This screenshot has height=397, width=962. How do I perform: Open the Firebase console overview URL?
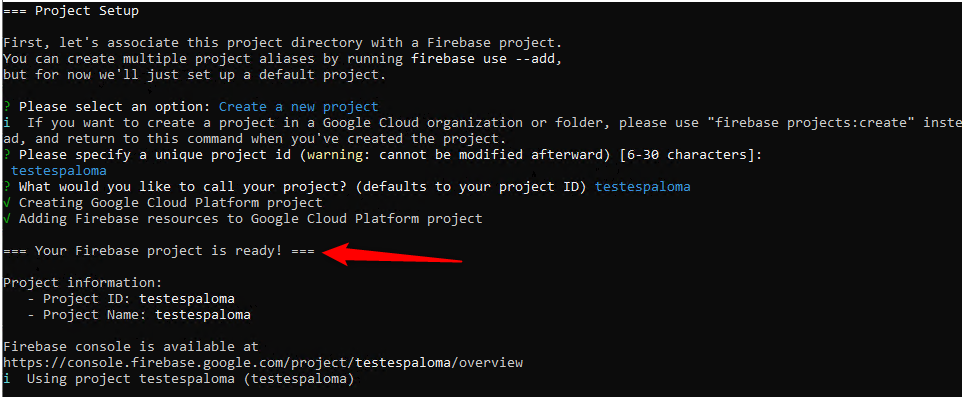tap(263, 363)
